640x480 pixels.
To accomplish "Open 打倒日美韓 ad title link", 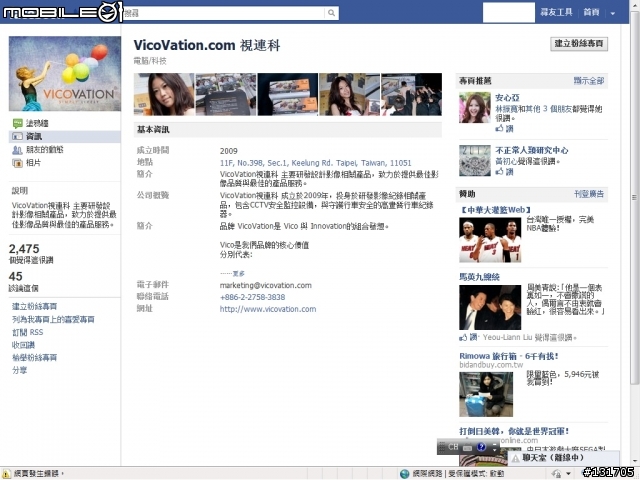I will point(514,431).
